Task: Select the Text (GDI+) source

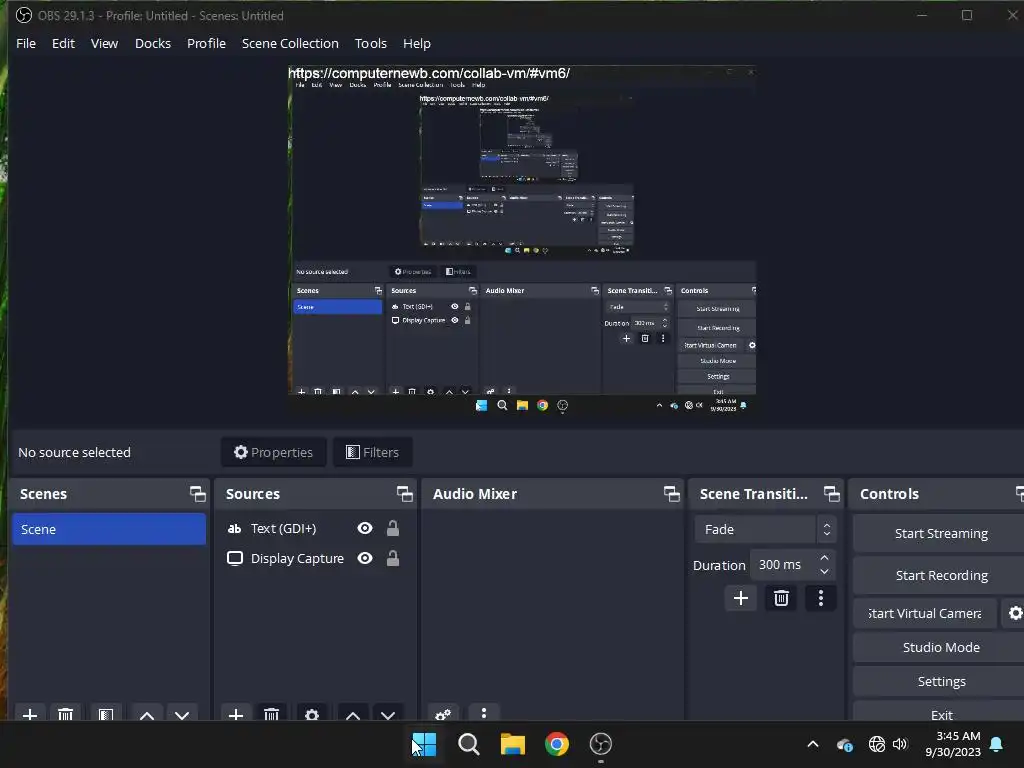Action: (283, 528)
